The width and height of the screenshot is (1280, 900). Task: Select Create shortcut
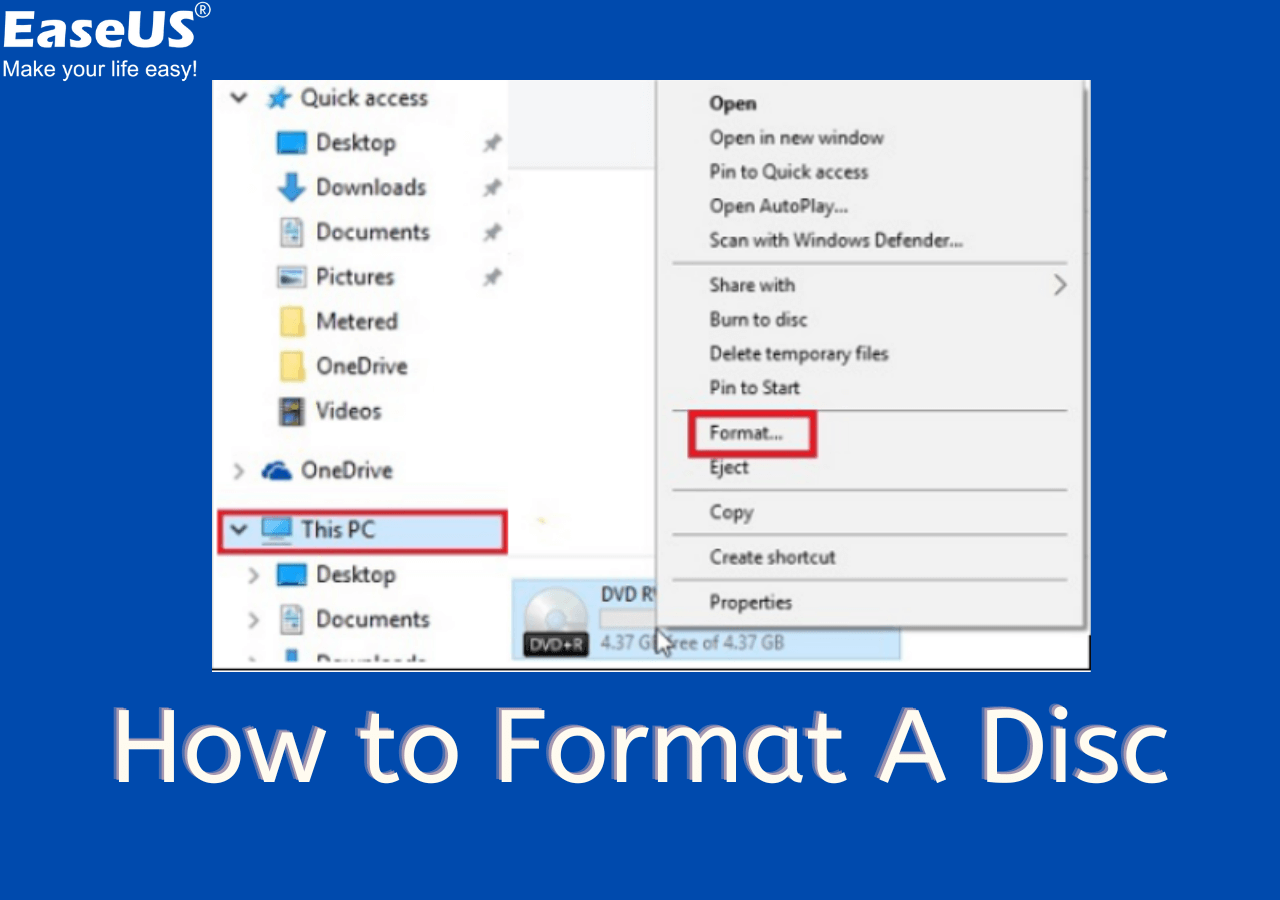pyautogui.click(x=772, y=557)
